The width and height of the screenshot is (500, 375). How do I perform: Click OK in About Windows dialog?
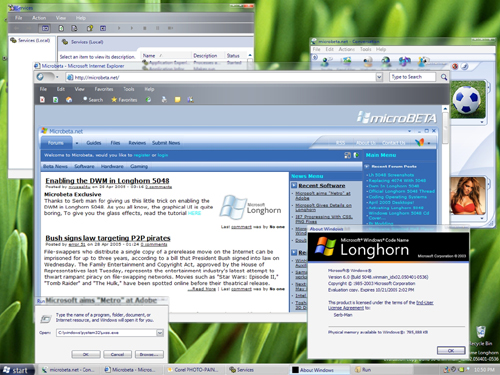[x=451, y=350]
